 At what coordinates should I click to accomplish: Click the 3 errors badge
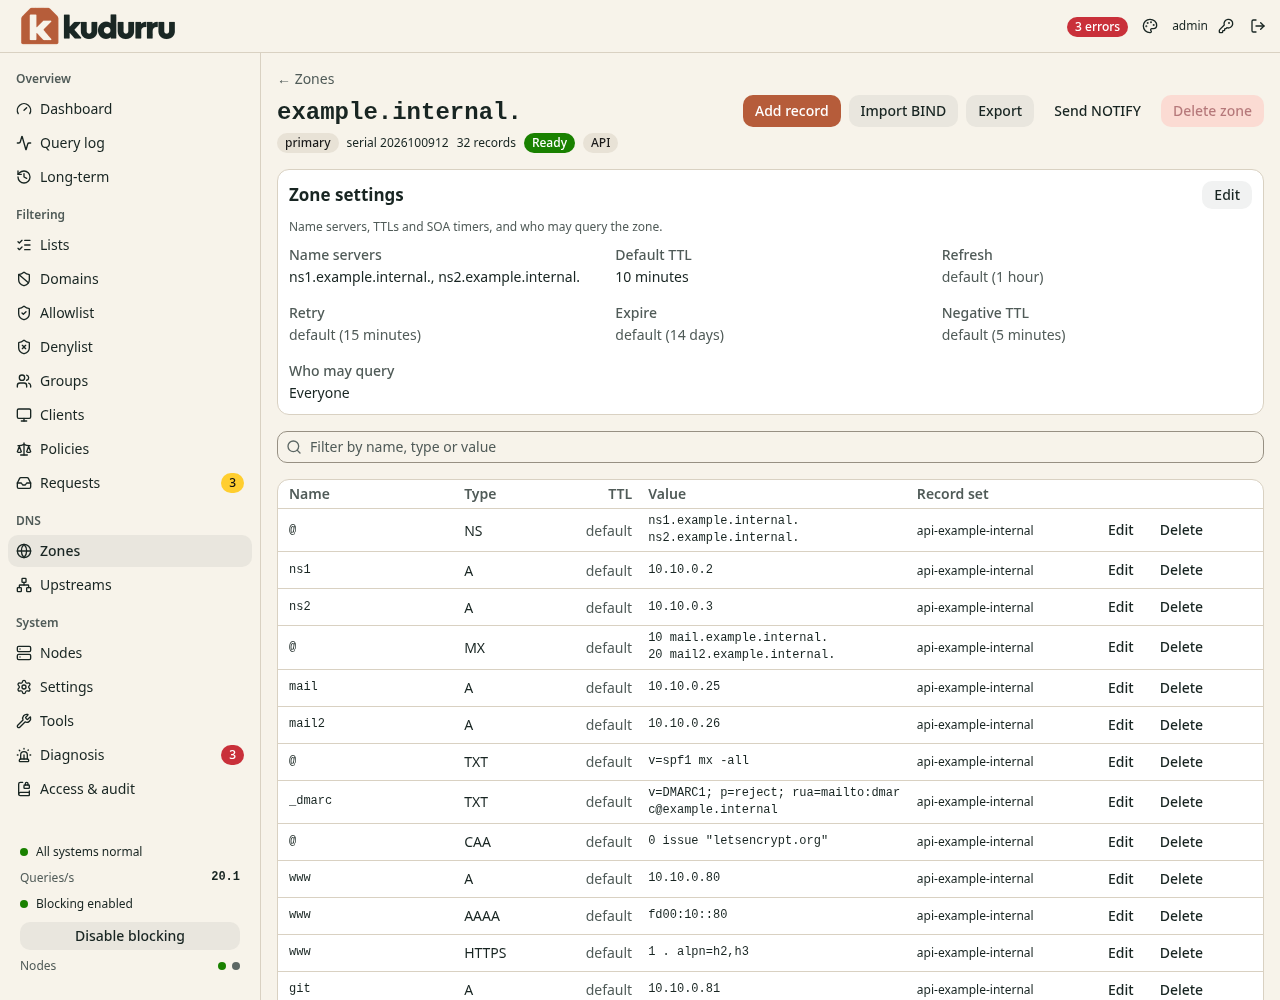(x=1097, y=27)
